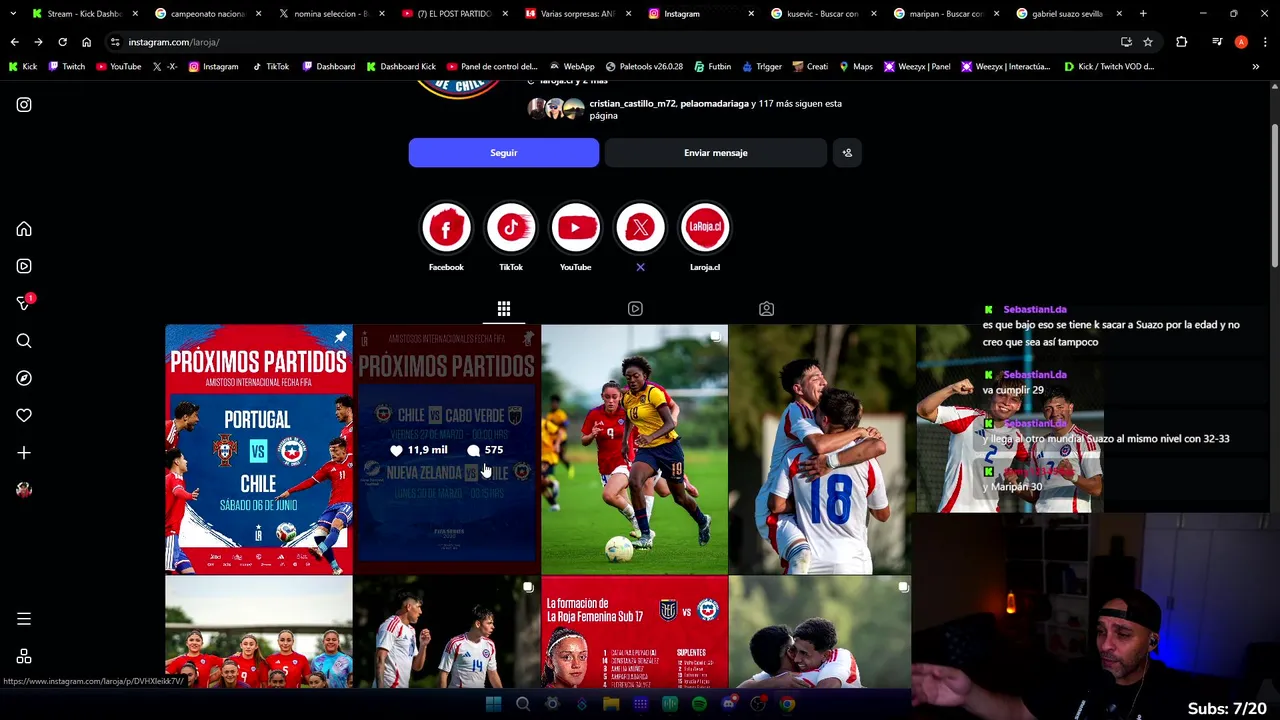The image size is (1280, 720).
Task: Click the Create plus icon in the sidebar
Action: click(x=24, y=453)
